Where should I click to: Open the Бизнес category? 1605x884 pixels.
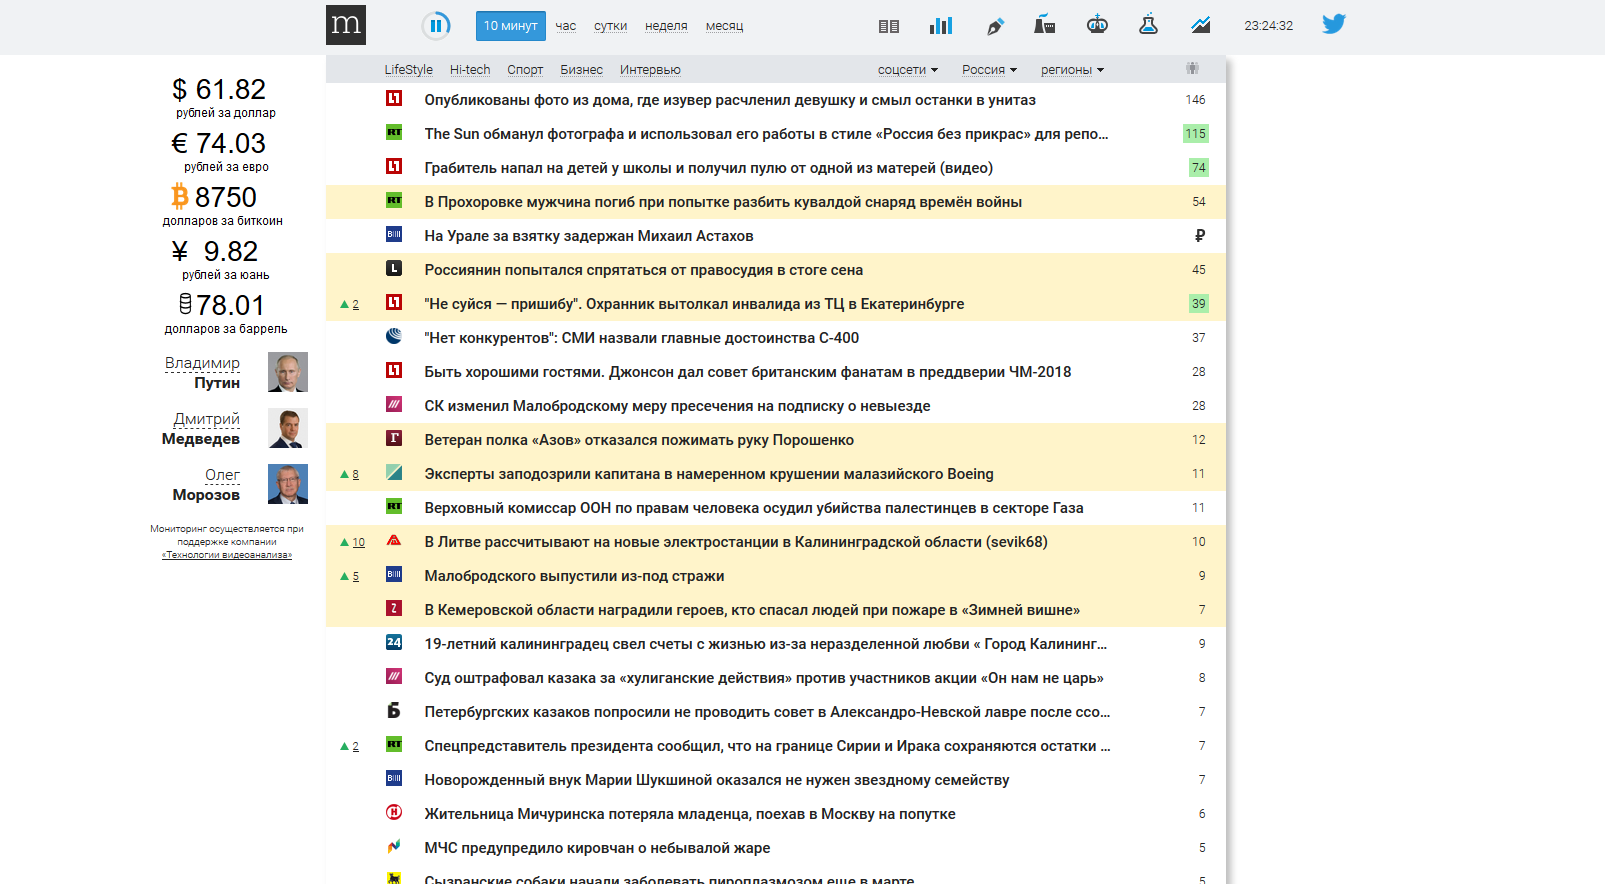pyautogui.click(x=582, y=70)
